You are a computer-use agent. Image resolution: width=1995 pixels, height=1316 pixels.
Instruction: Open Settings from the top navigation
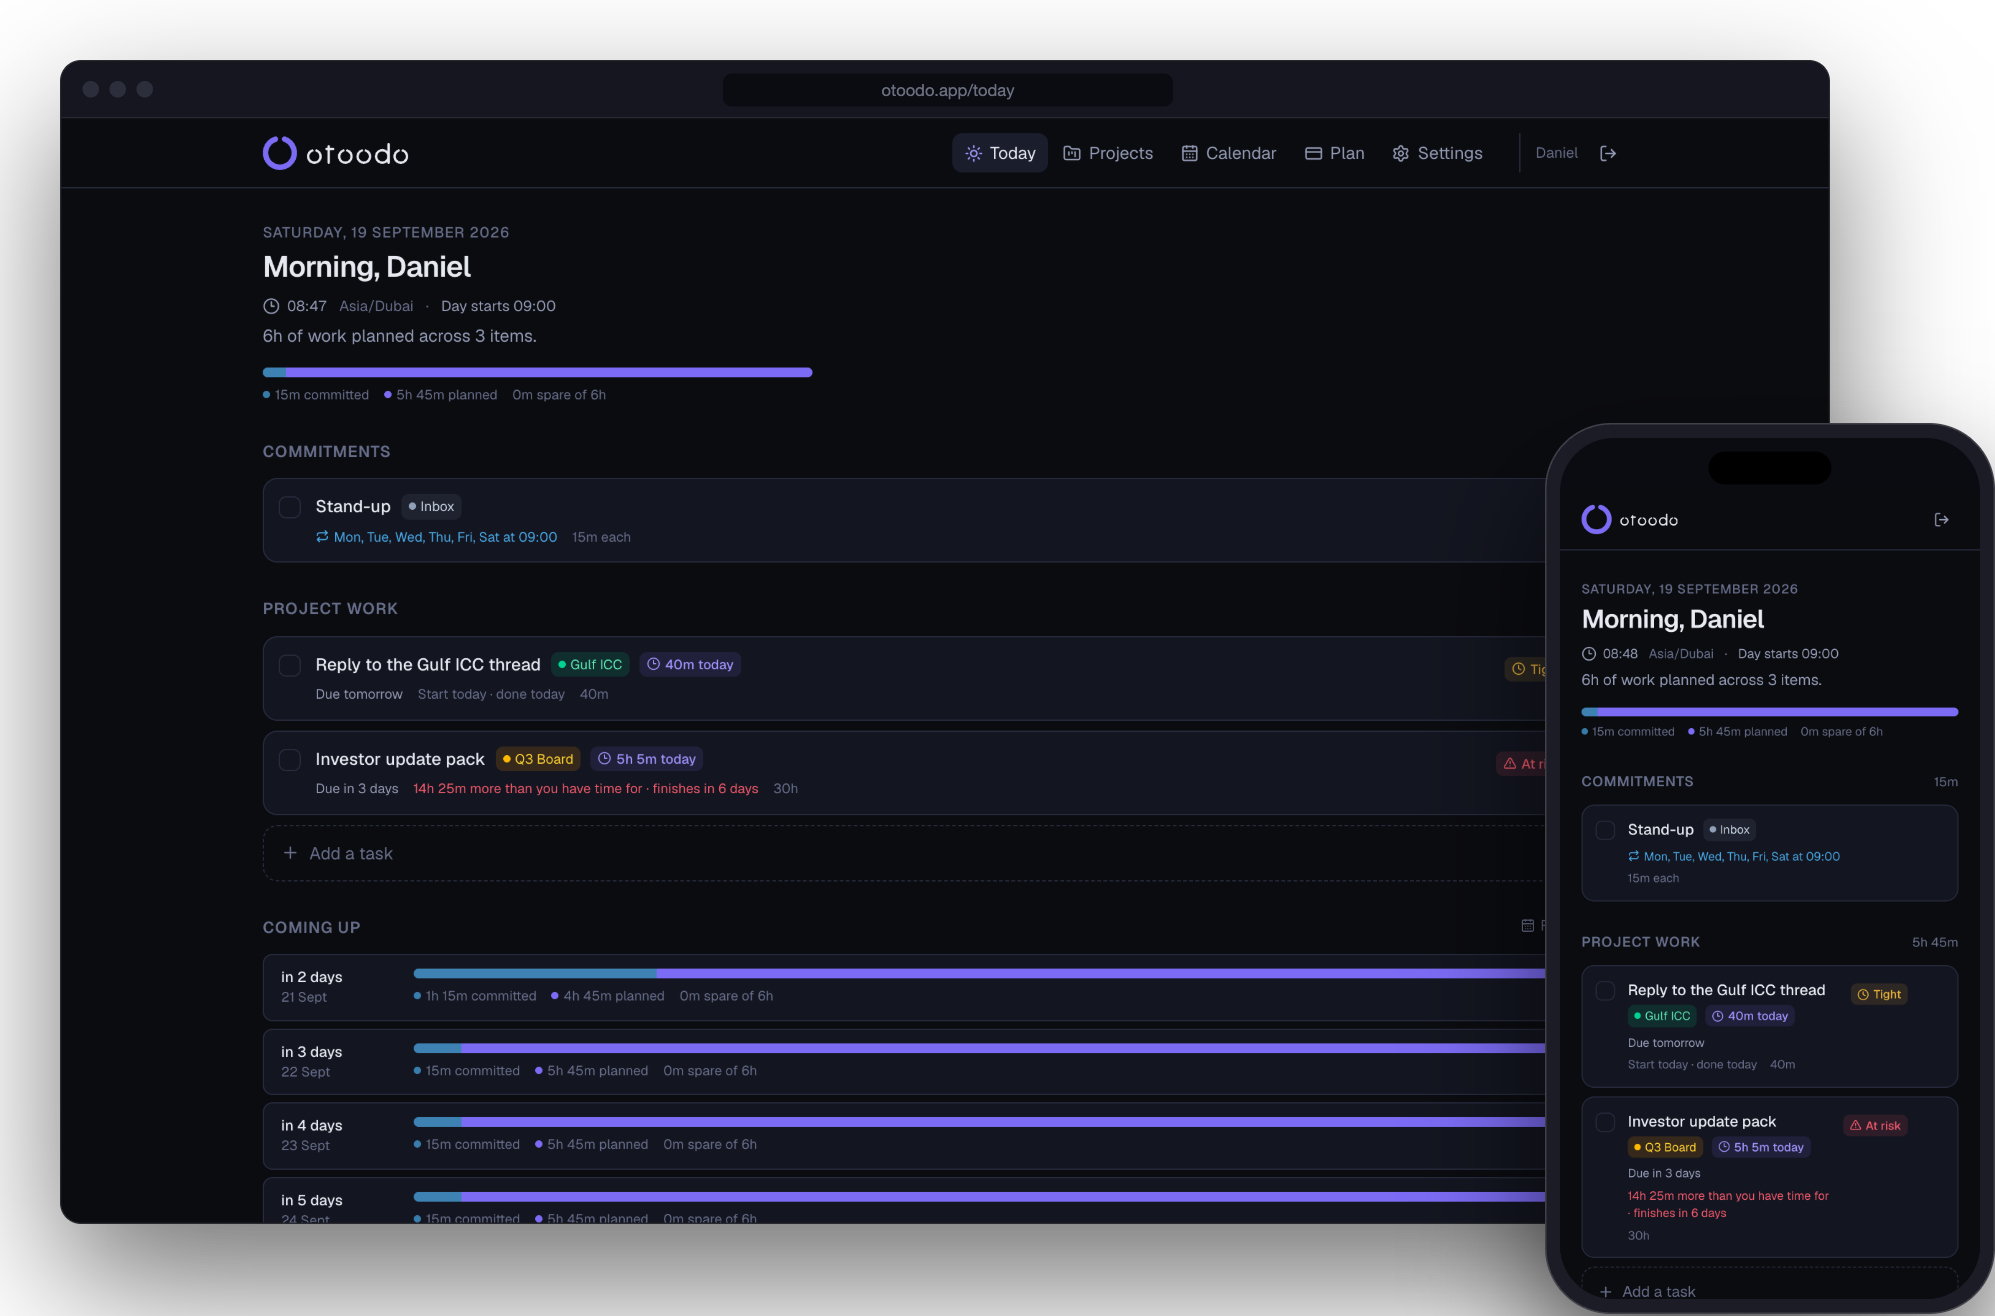[x=1438, y=153]
